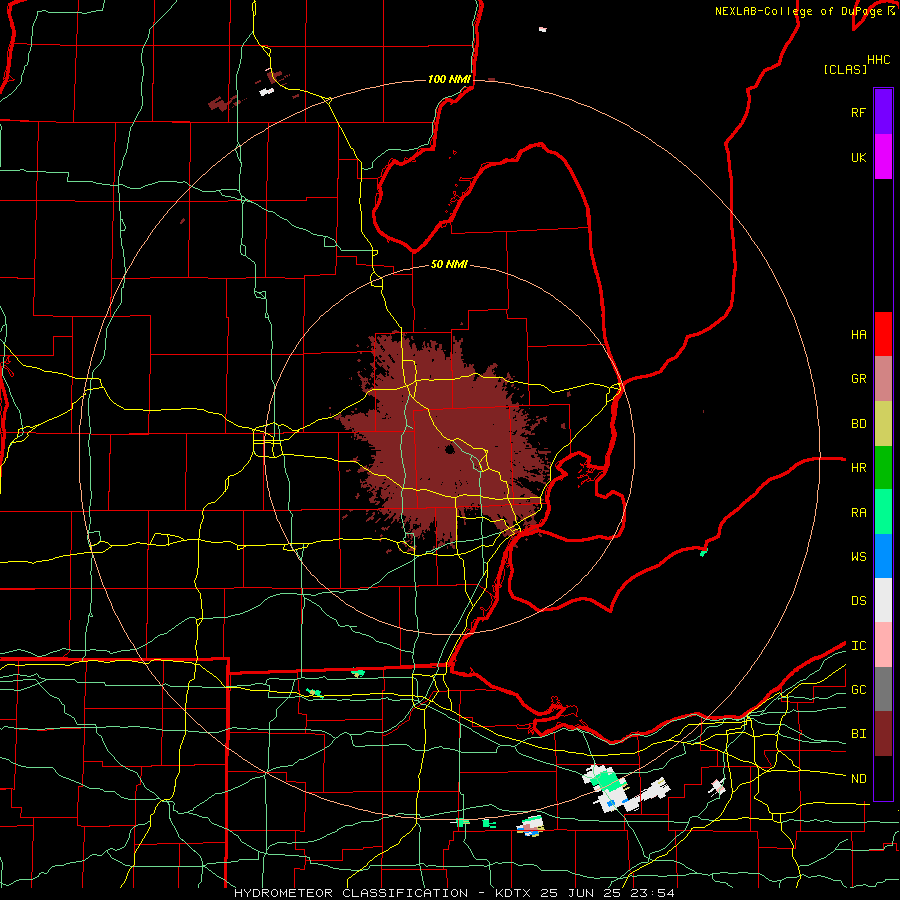Click the 'HA' legend label
This screenshot has width=900, height=900.
pyautogui.click(x=858, y=335)
